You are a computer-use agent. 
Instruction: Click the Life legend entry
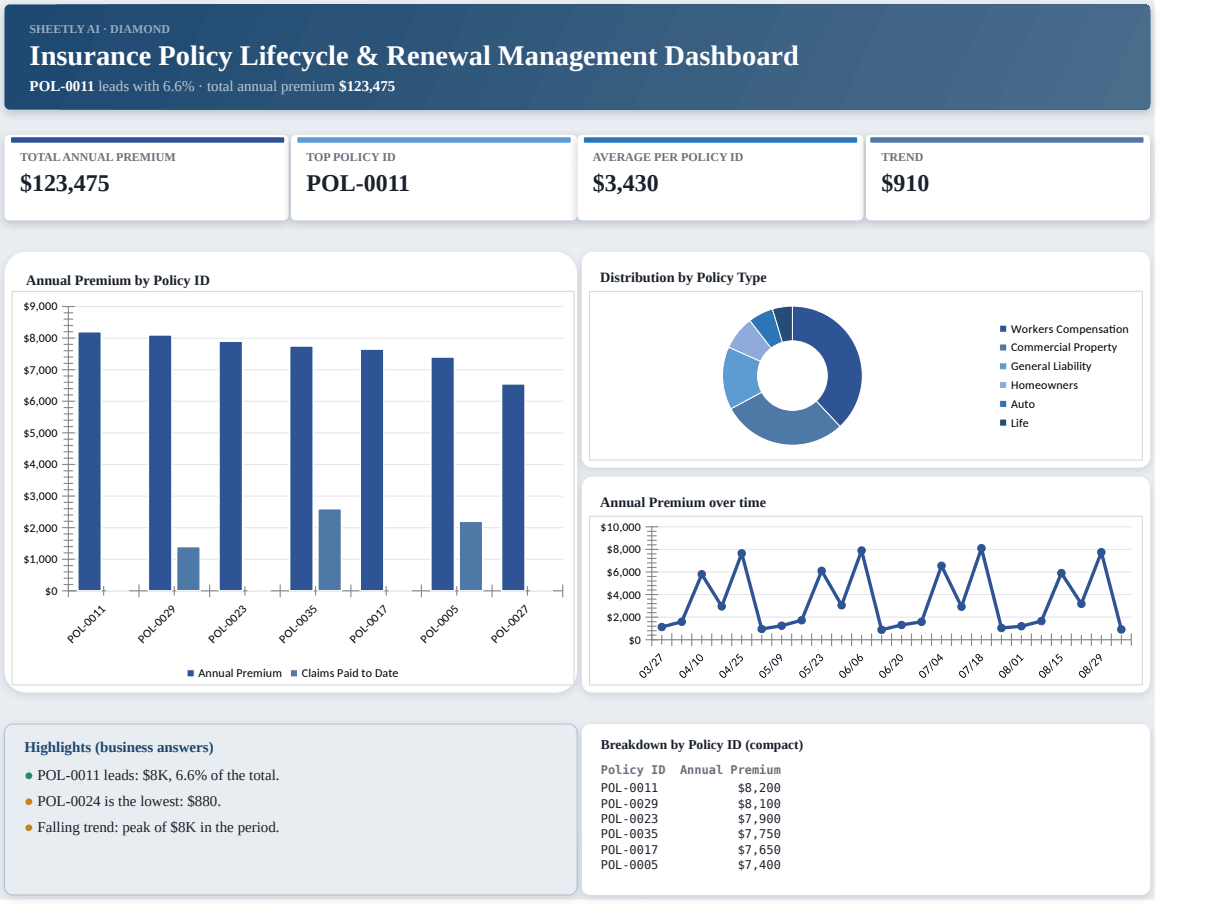(x=1014, y=423)
